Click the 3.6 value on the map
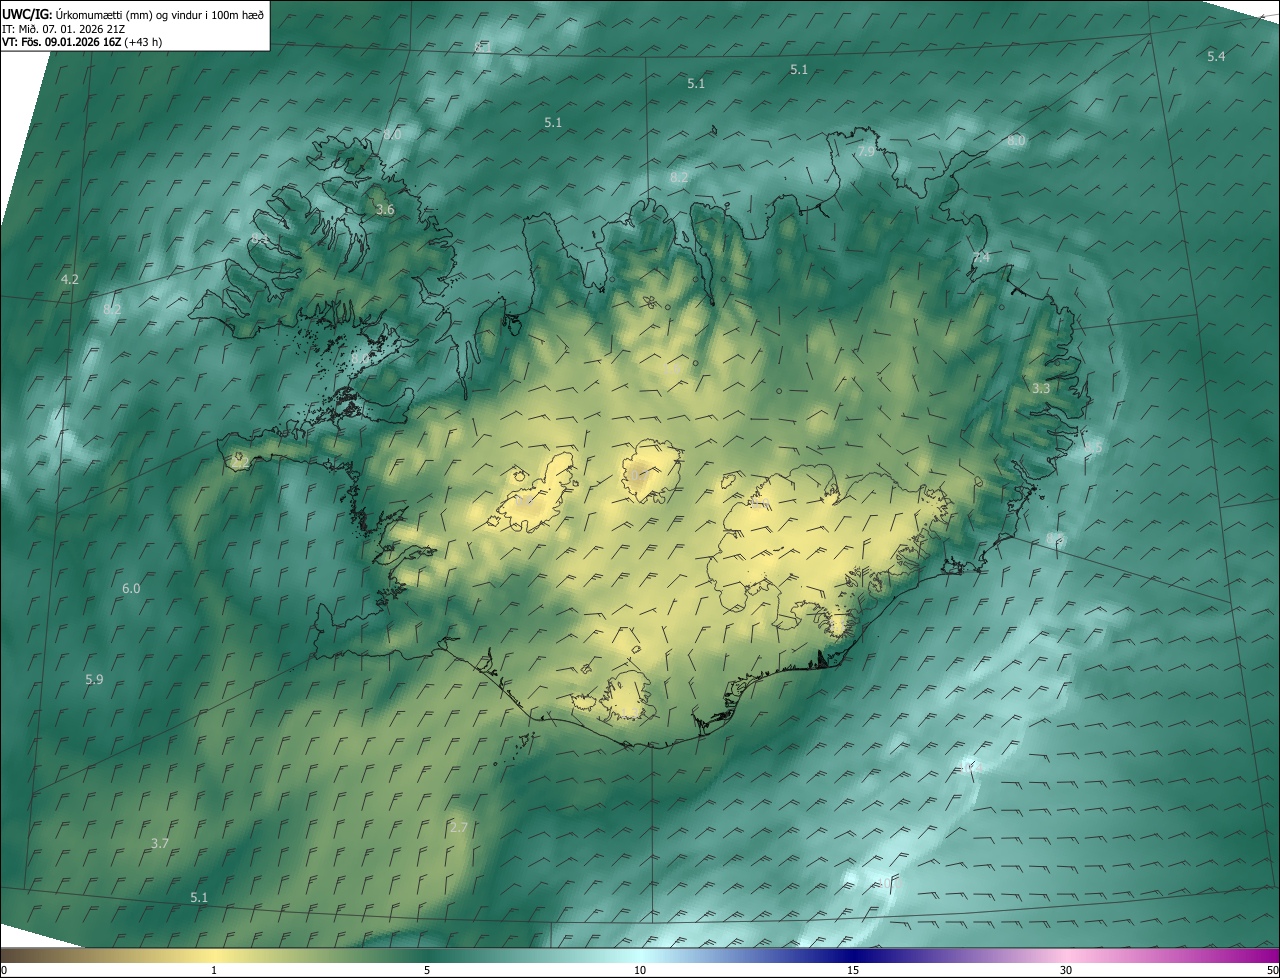Screen dimensions: 1280x978 (385, 210)
